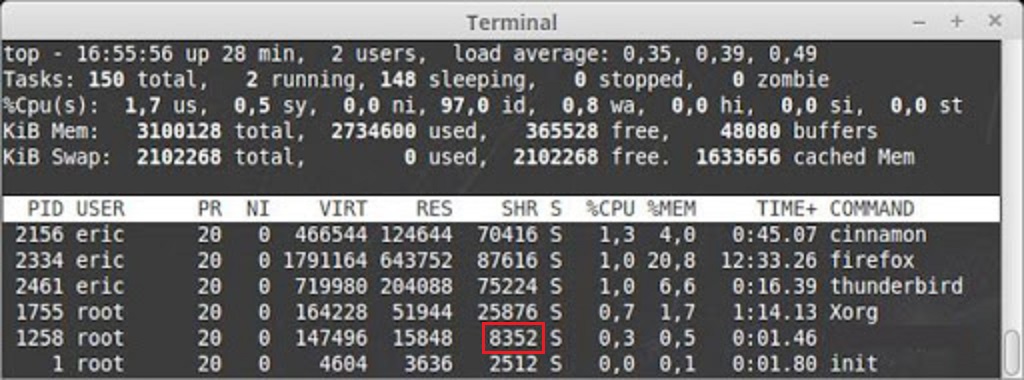Click Xorg's TIME+ value 1:14.13

click(775, 312)
